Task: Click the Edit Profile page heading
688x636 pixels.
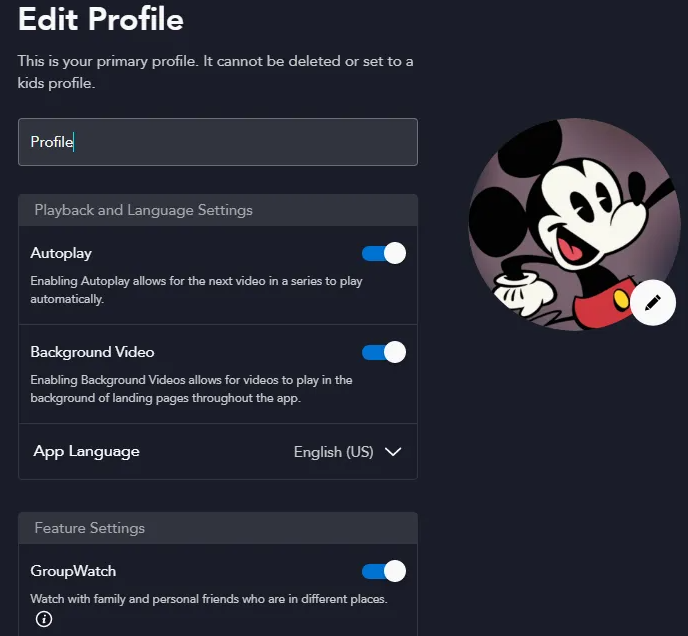Action: click(100, 19)
